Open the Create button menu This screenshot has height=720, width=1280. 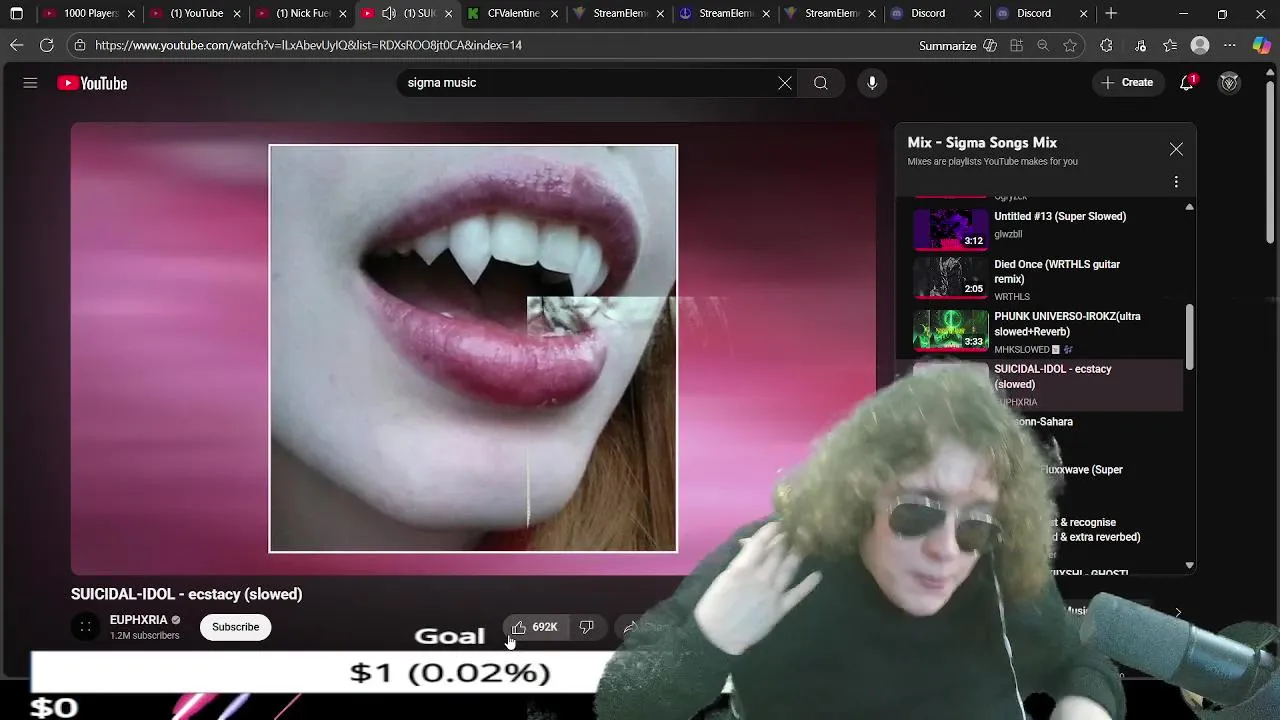[1127, 83]
